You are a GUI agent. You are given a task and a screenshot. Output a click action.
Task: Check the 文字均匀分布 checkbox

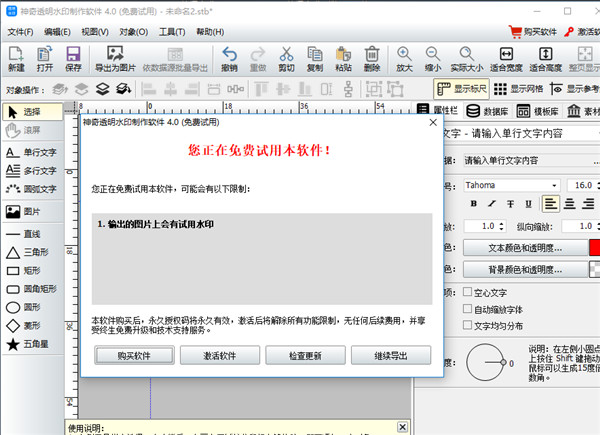tap(467, 325)
